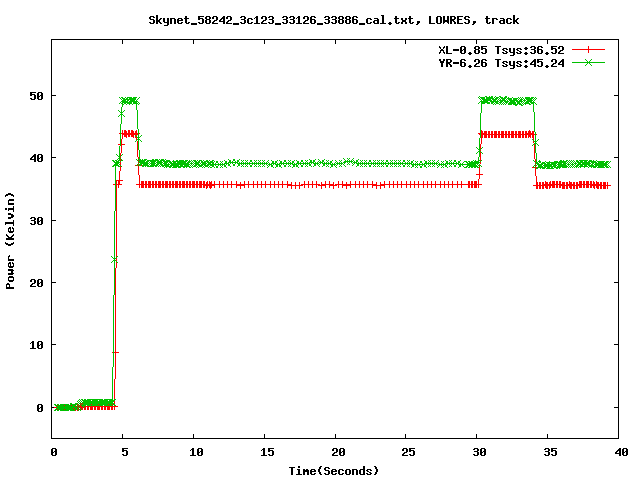Select legend entry YR-6.26 Tsys:45.24
The image size is (640, 480).
point(501,63)
